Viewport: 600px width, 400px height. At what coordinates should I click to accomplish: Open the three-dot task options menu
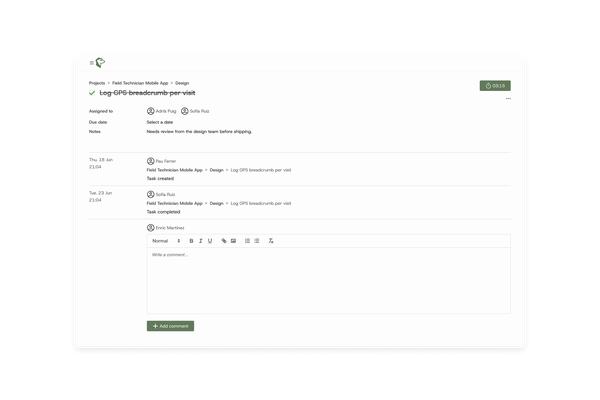508,98
